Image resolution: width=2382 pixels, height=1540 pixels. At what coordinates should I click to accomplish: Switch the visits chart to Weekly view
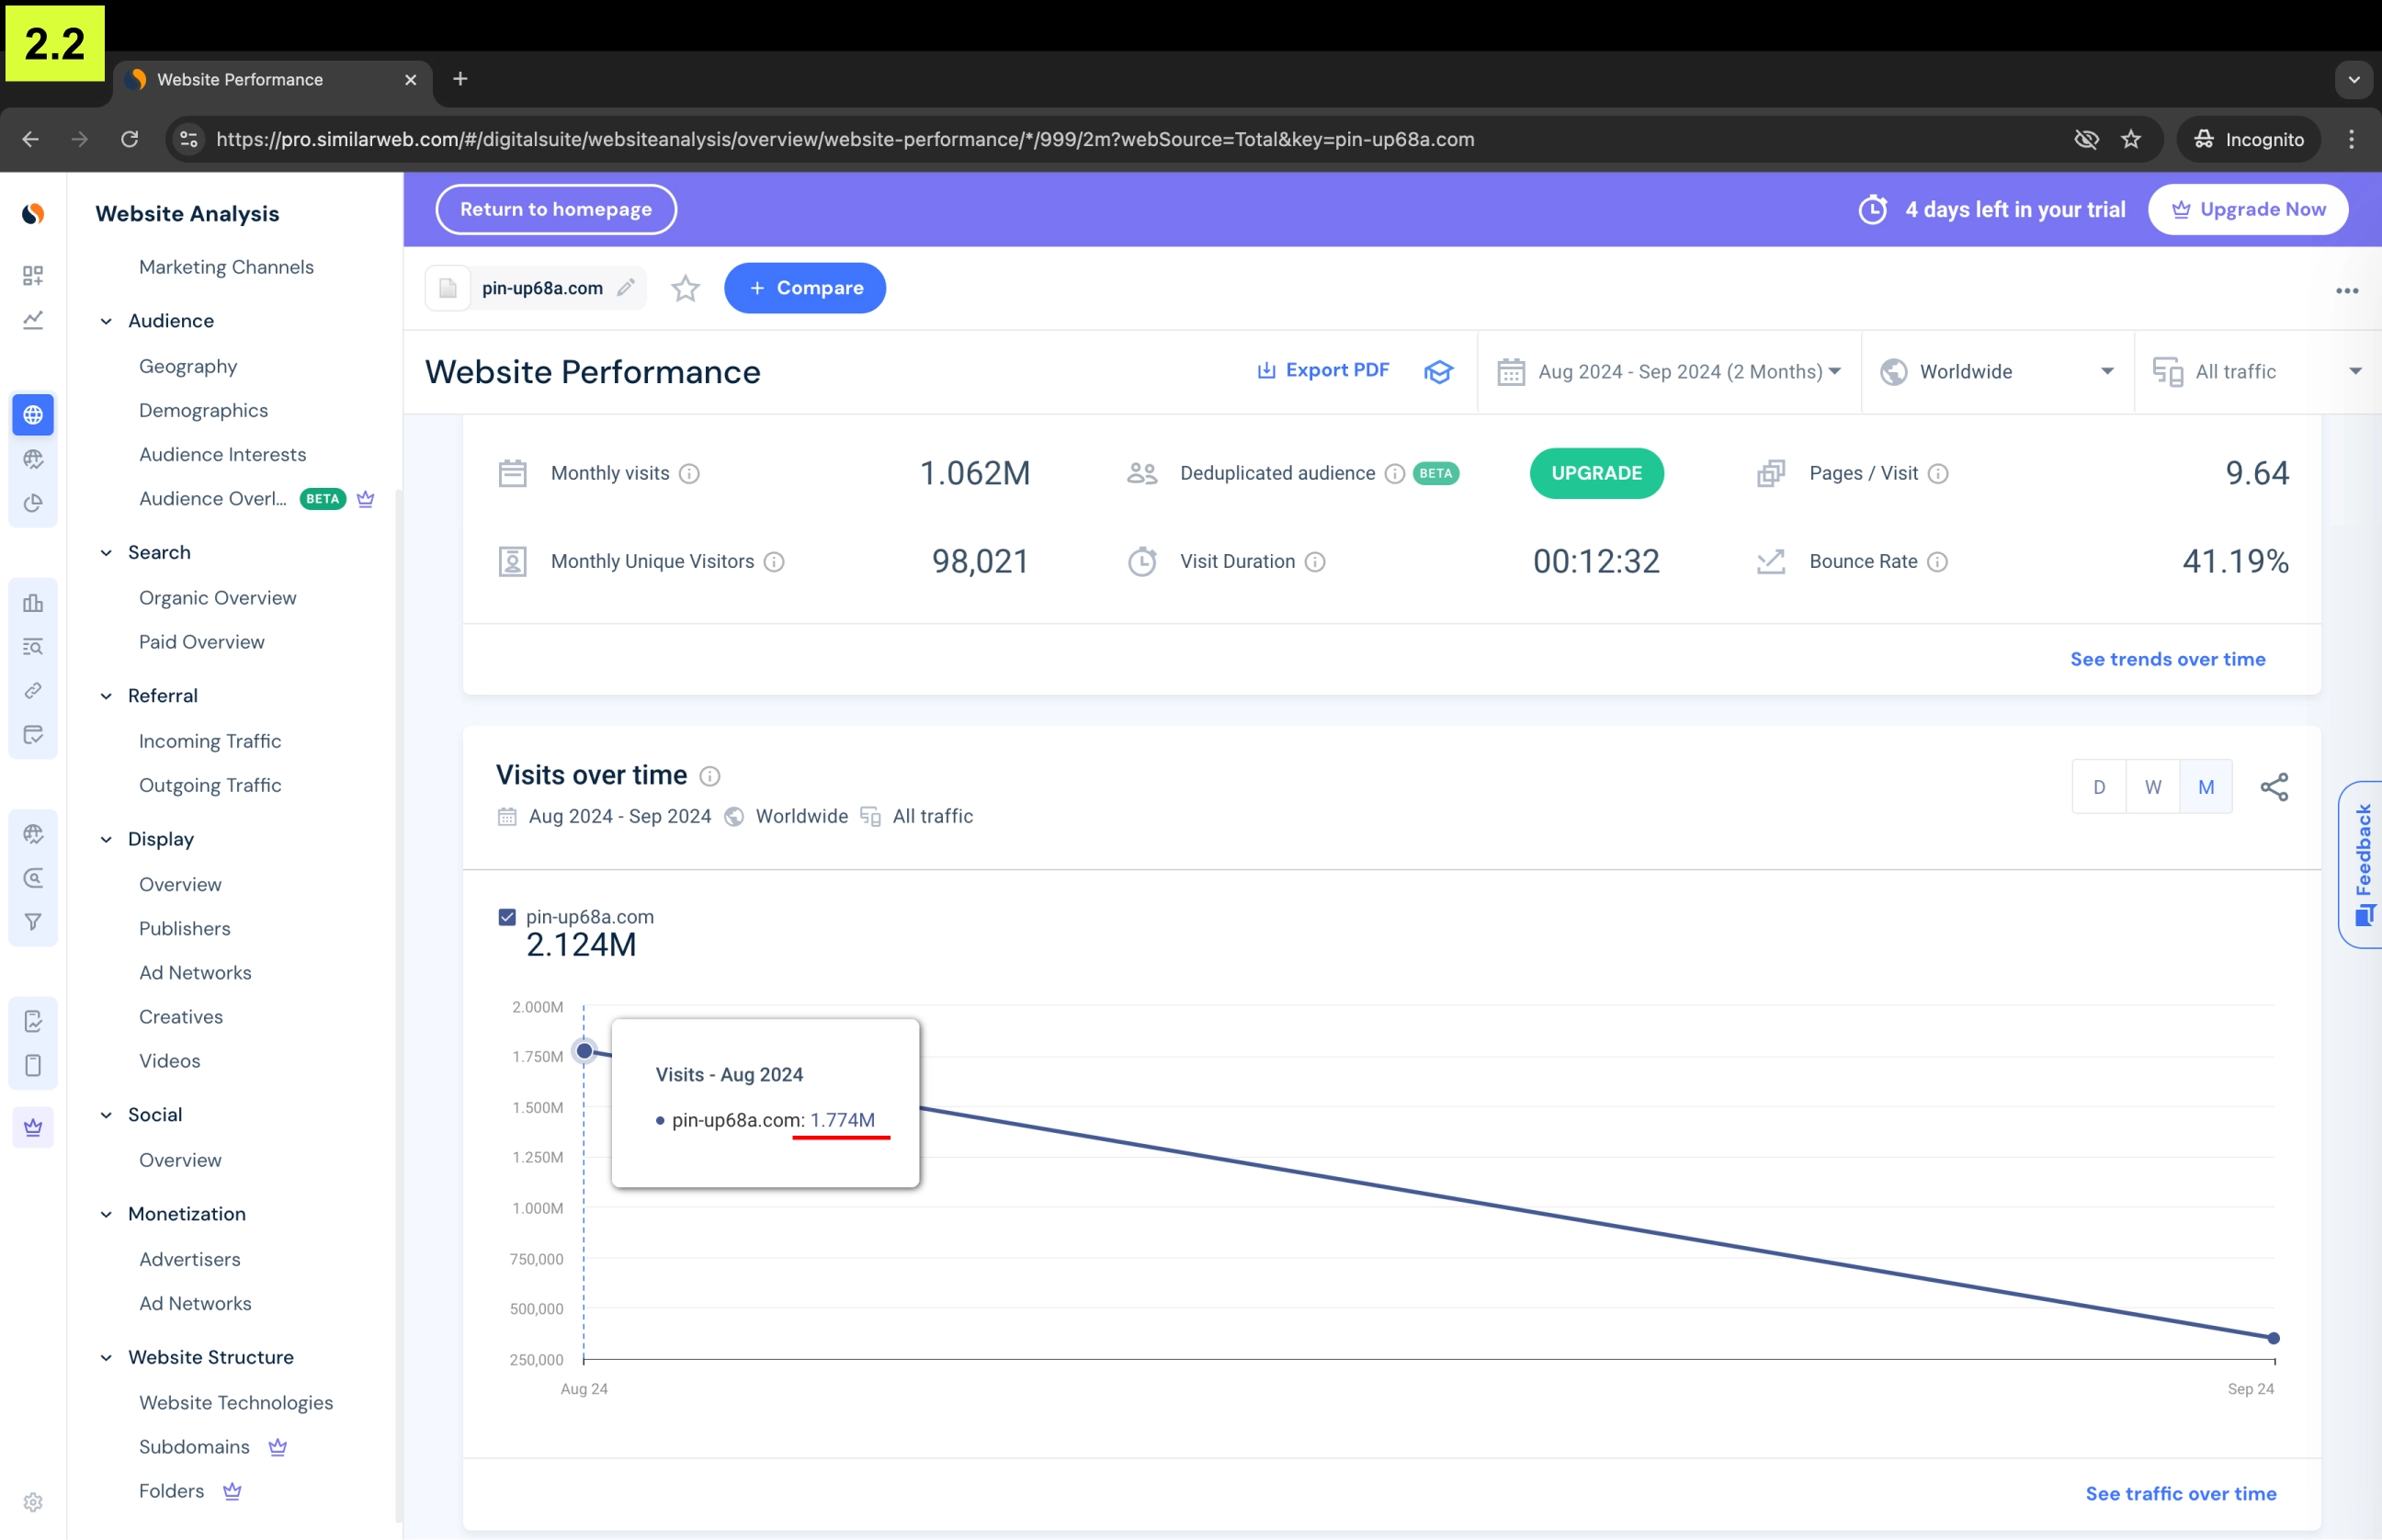[x=2153, y=787]
